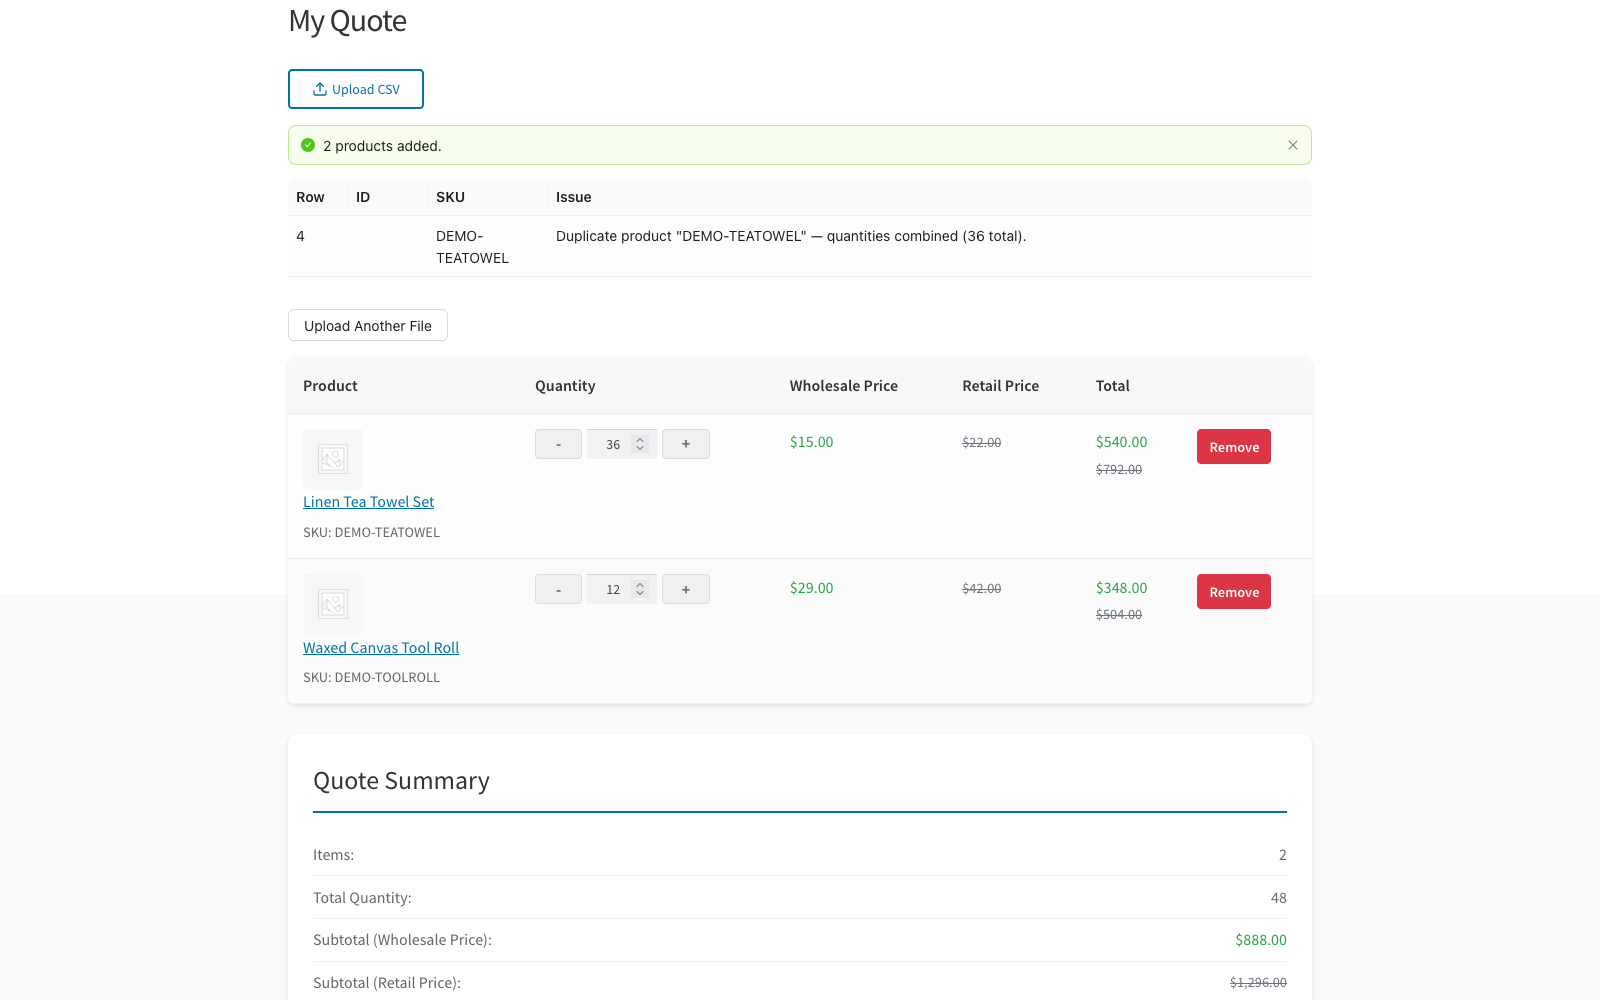Open the Linen Tea Towel Set link
Image resolution: width=1600 pixels, height=1000 pixels.
click(369, 502)
